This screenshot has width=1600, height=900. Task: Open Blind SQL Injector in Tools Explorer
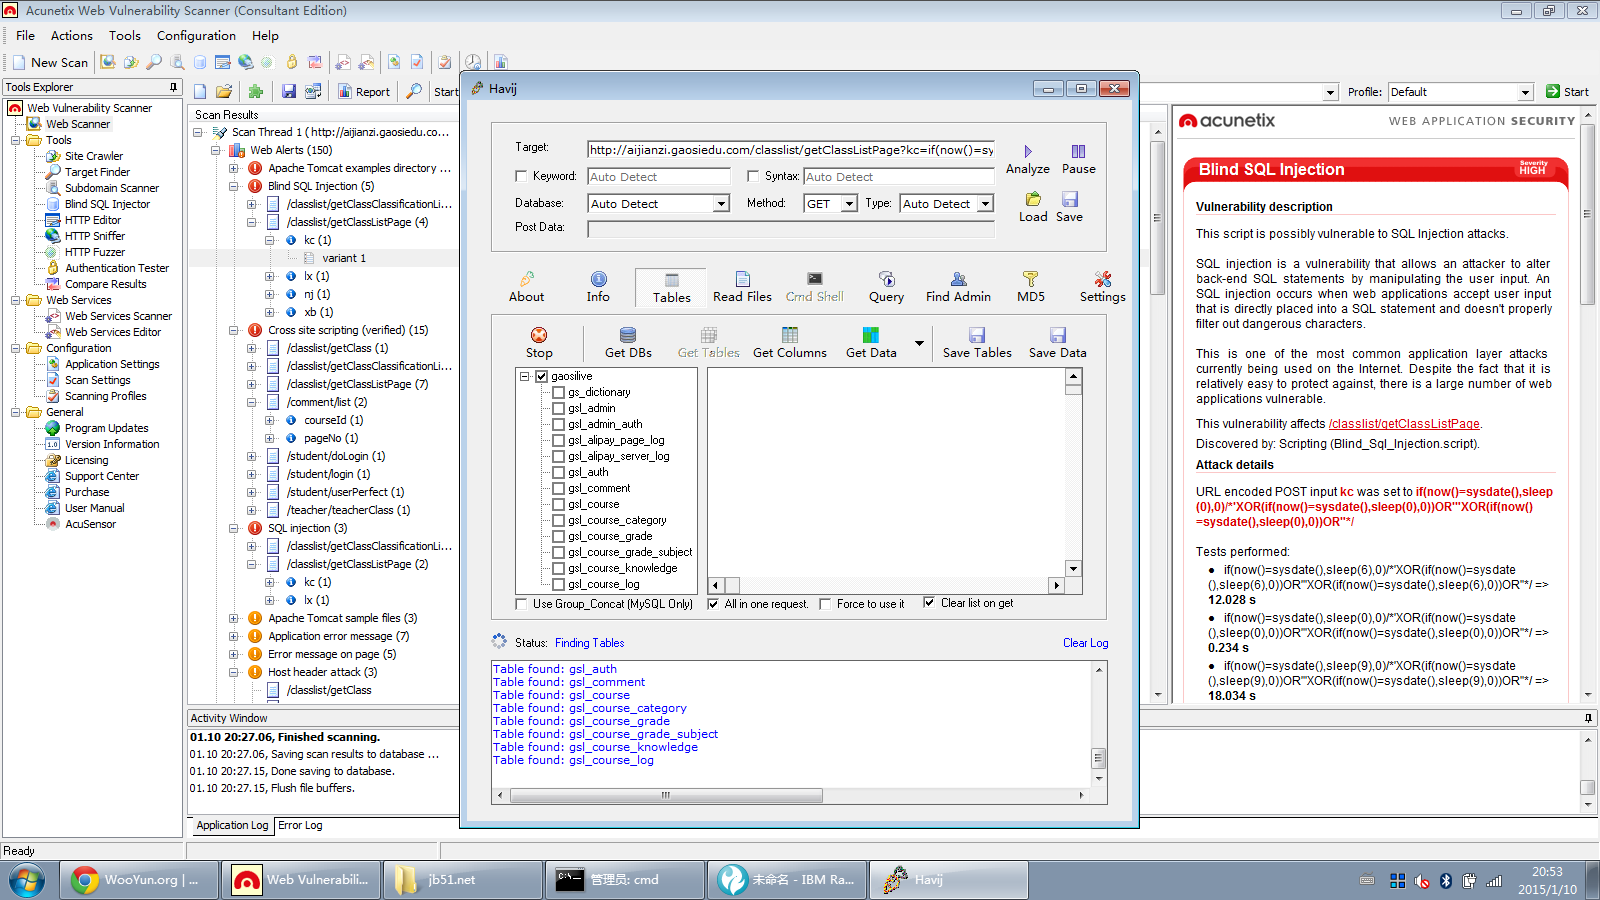coord(107,204)
